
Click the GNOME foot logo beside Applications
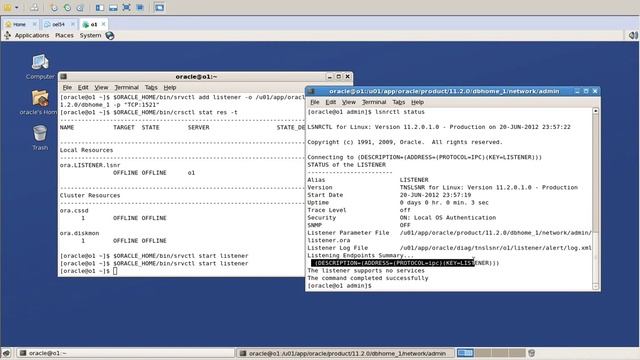coord(7,36)
